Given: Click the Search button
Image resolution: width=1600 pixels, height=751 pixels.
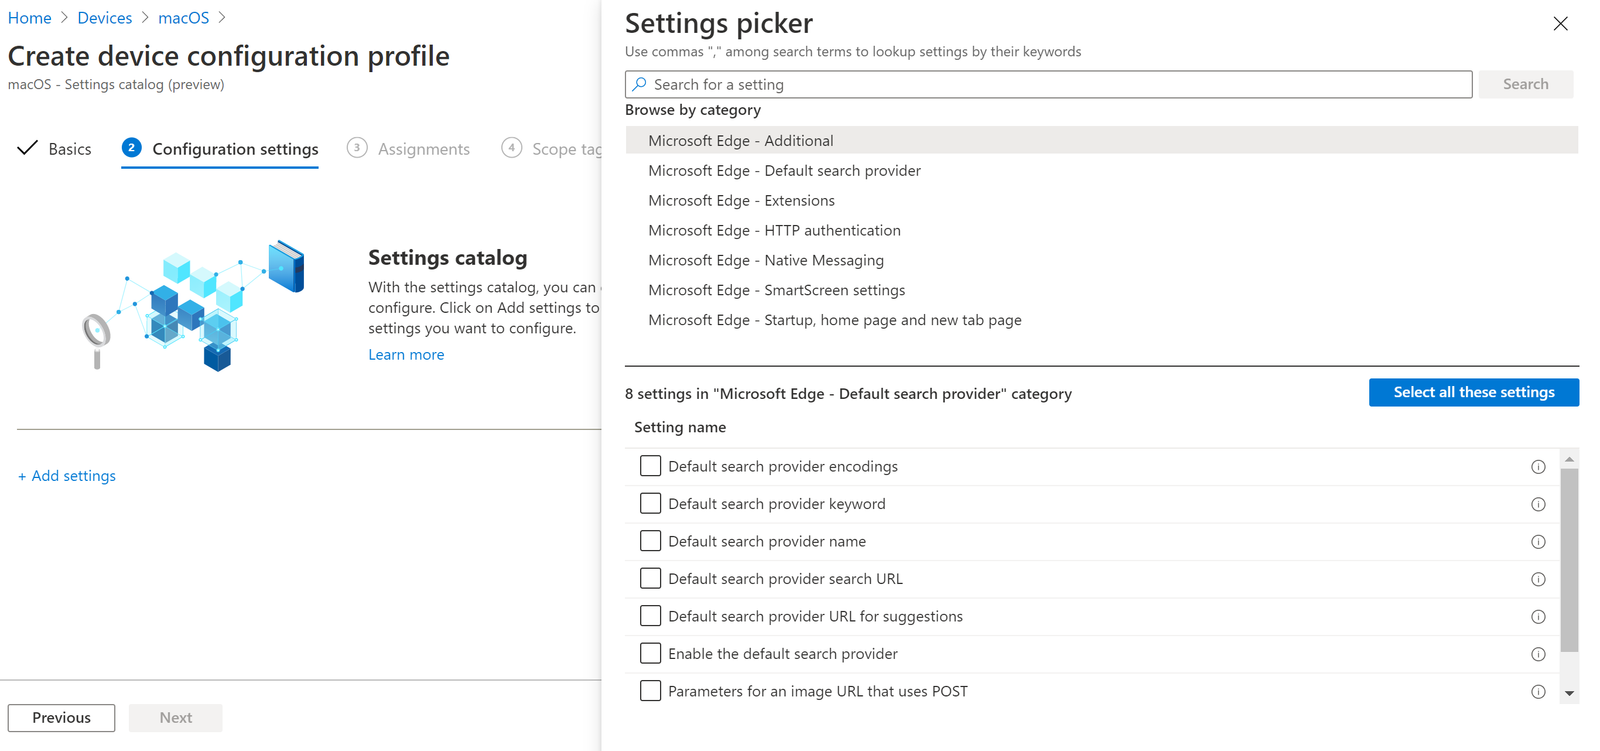Looking at the screenshot, I should (x=1525, y=84).
